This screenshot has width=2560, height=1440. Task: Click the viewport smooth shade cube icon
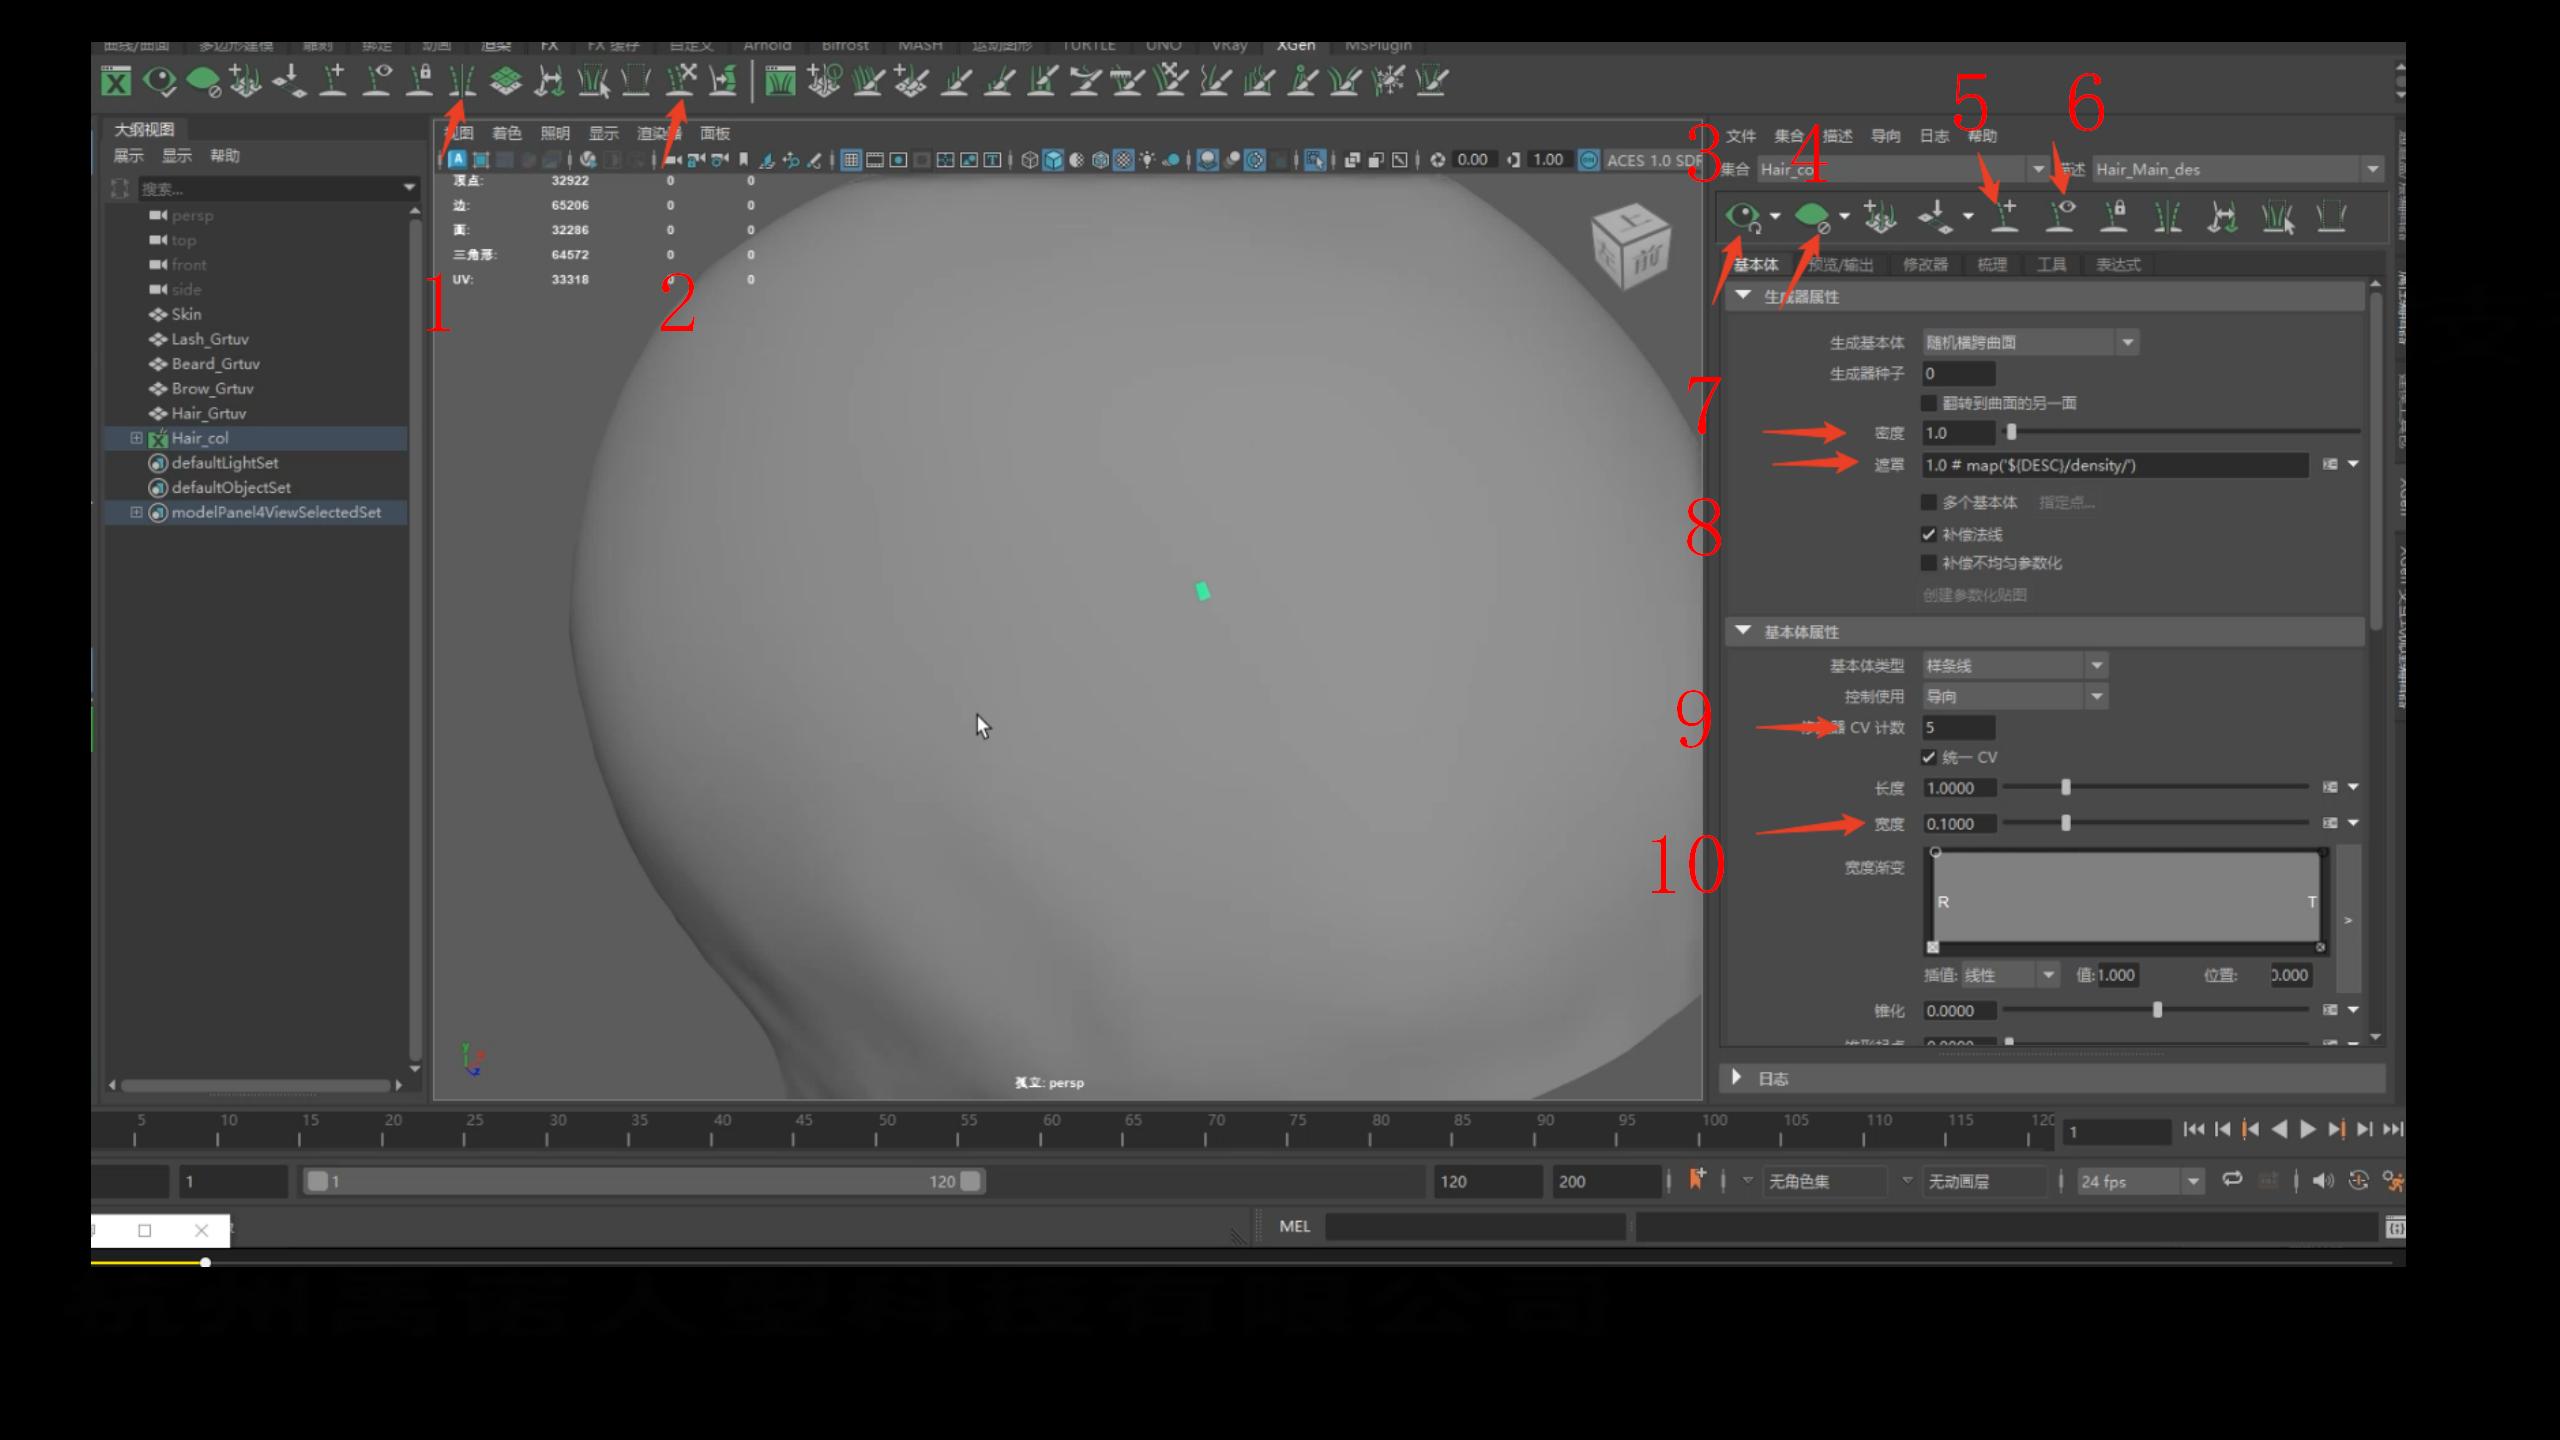pos(1053,160)
